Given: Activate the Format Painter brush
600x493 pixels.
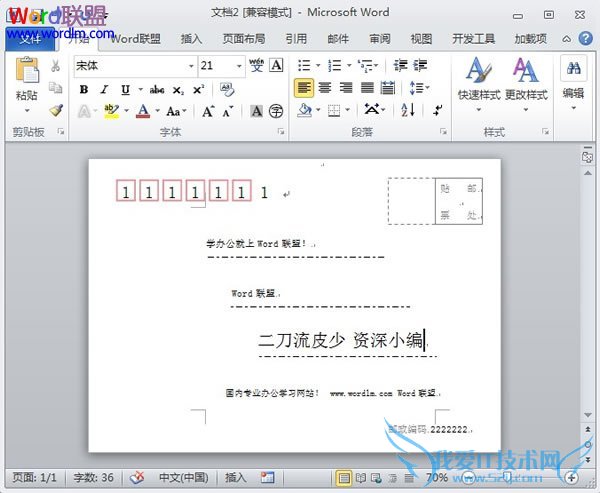Looking at the screenshot, I should [56, 110].
